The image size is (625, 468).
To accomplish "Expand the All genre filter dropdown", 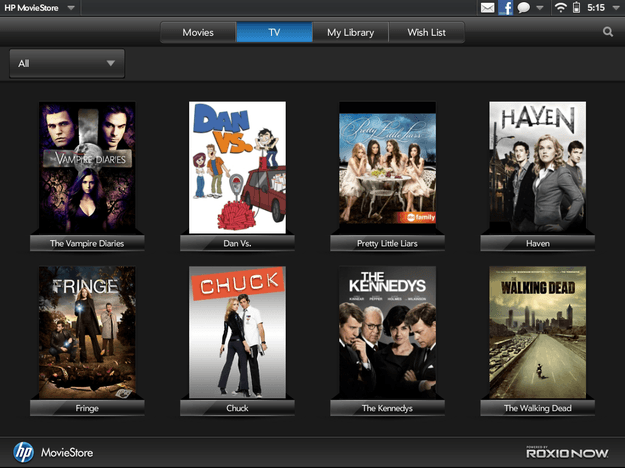I will tap(67, 63).
